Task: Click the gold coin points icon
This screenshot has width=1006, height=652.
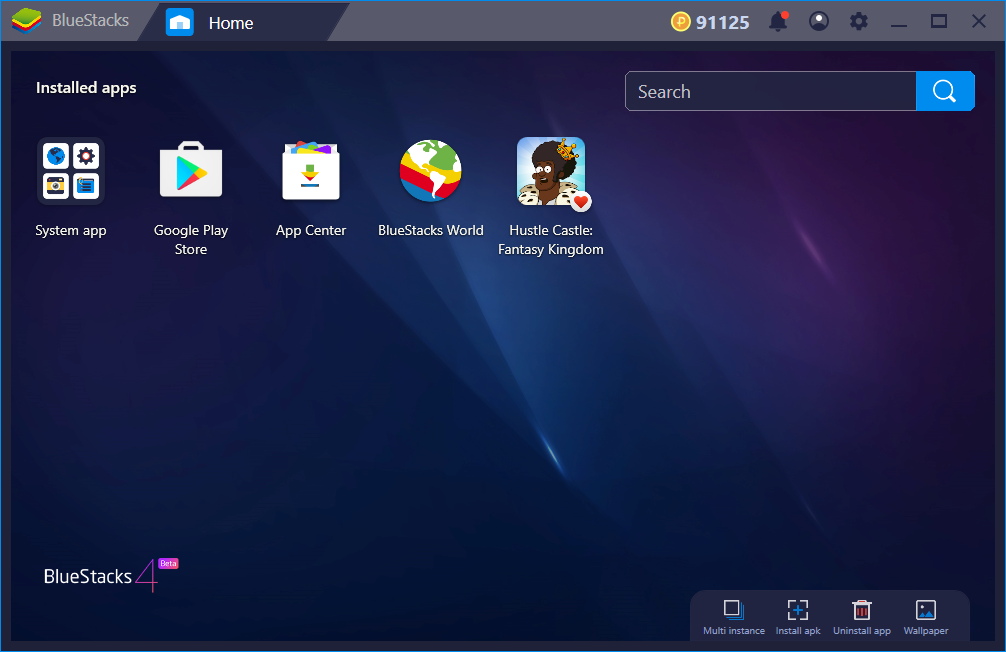Action: point(681,22)
